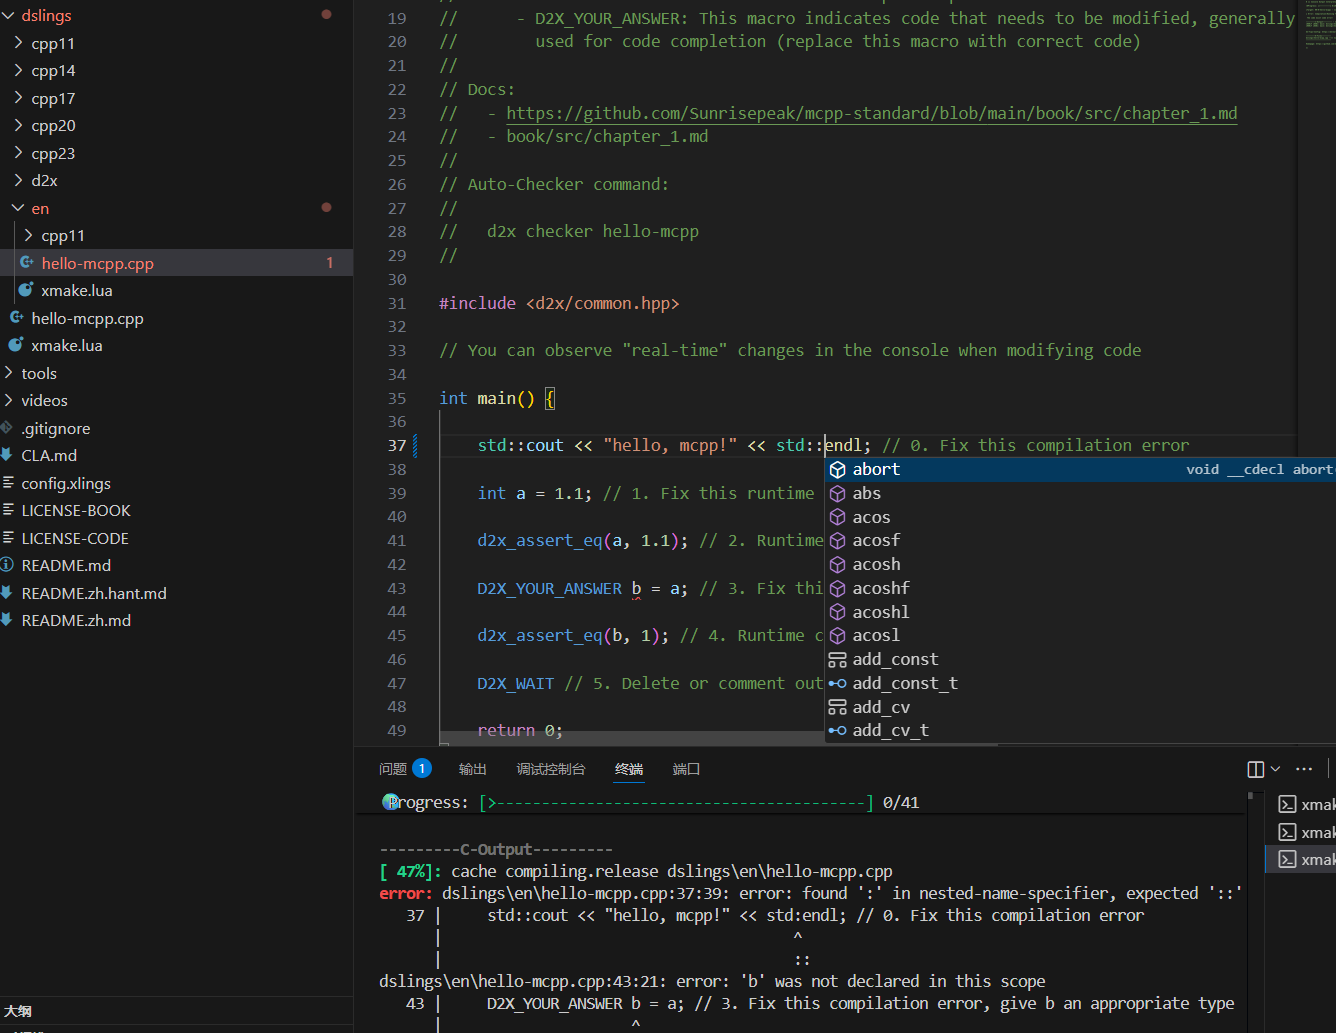Image resolution: width=1336 pixels, height=1033 pixels.
Task: Click the .gitignore file icon
Action: click(x=7, y=428)
